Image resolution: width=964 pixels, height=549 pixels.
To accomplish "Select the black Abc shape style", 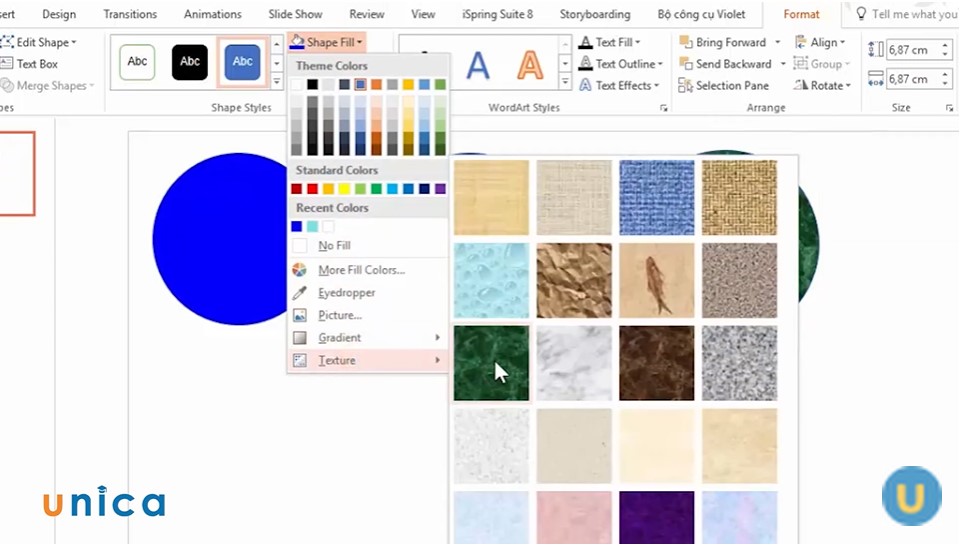I will tap(189, 62).
